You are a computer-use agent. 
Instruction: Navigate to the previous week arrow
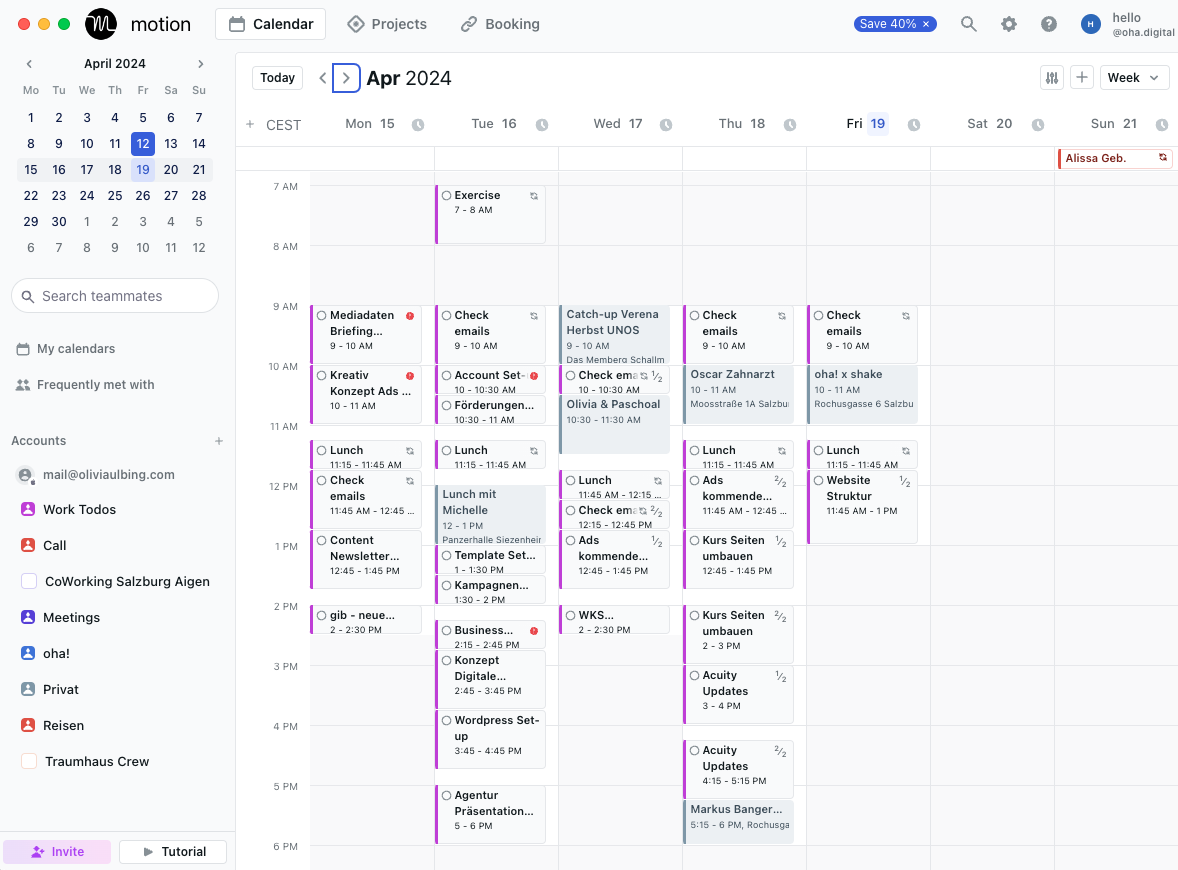coord(322,78)
